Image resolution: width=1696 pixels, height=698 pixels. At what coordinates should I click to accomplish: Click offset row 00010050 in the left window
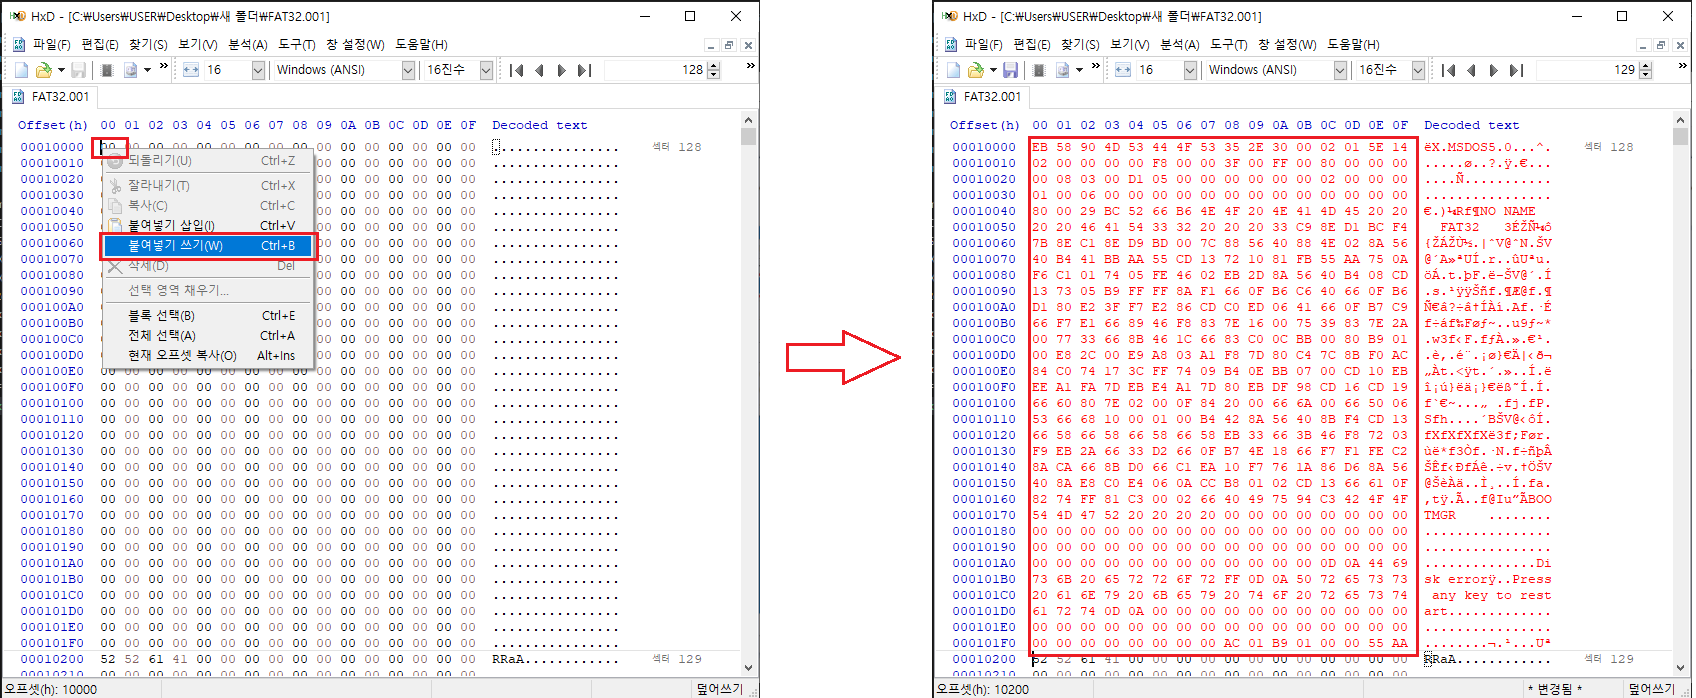coord(52,227)
